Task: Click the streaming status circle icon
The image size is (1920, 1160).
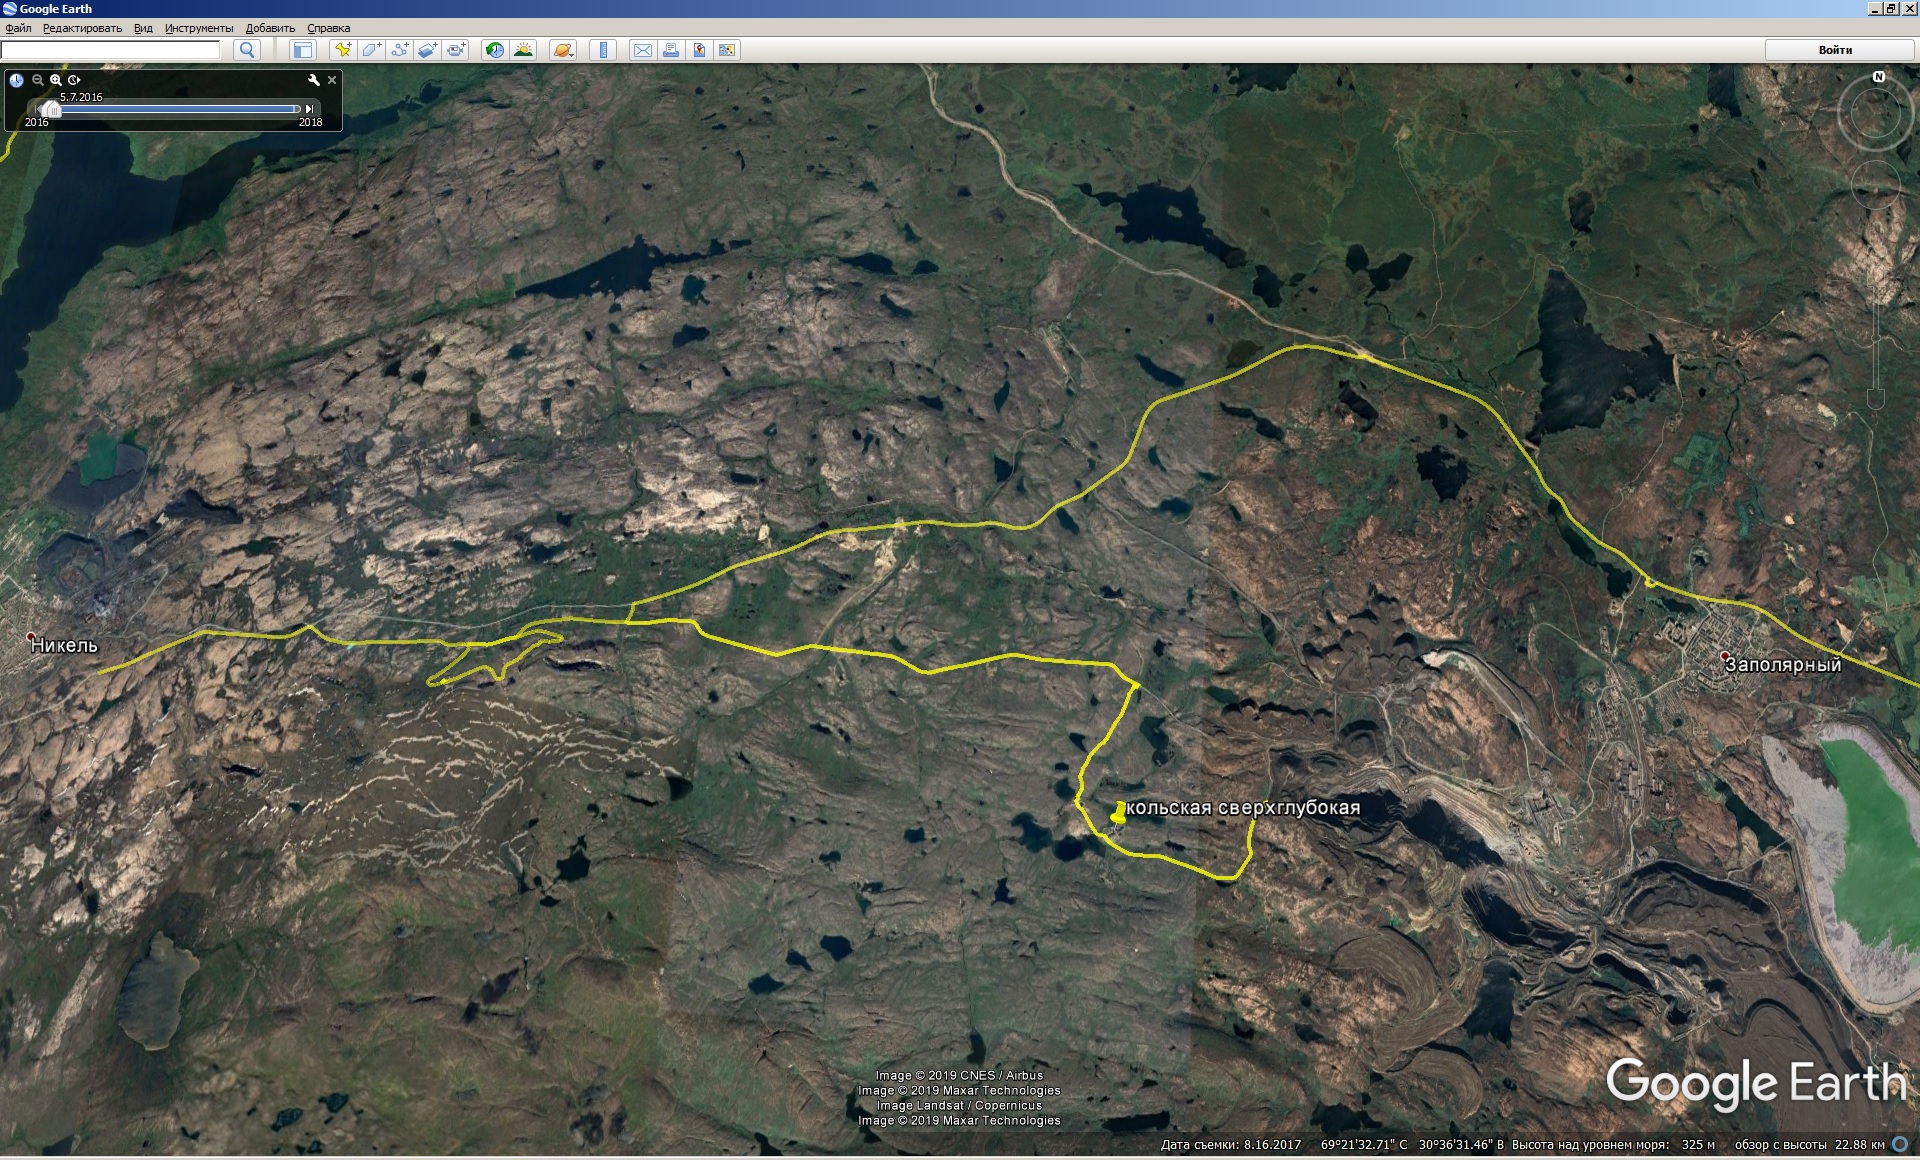Action: point(1900,1145)
